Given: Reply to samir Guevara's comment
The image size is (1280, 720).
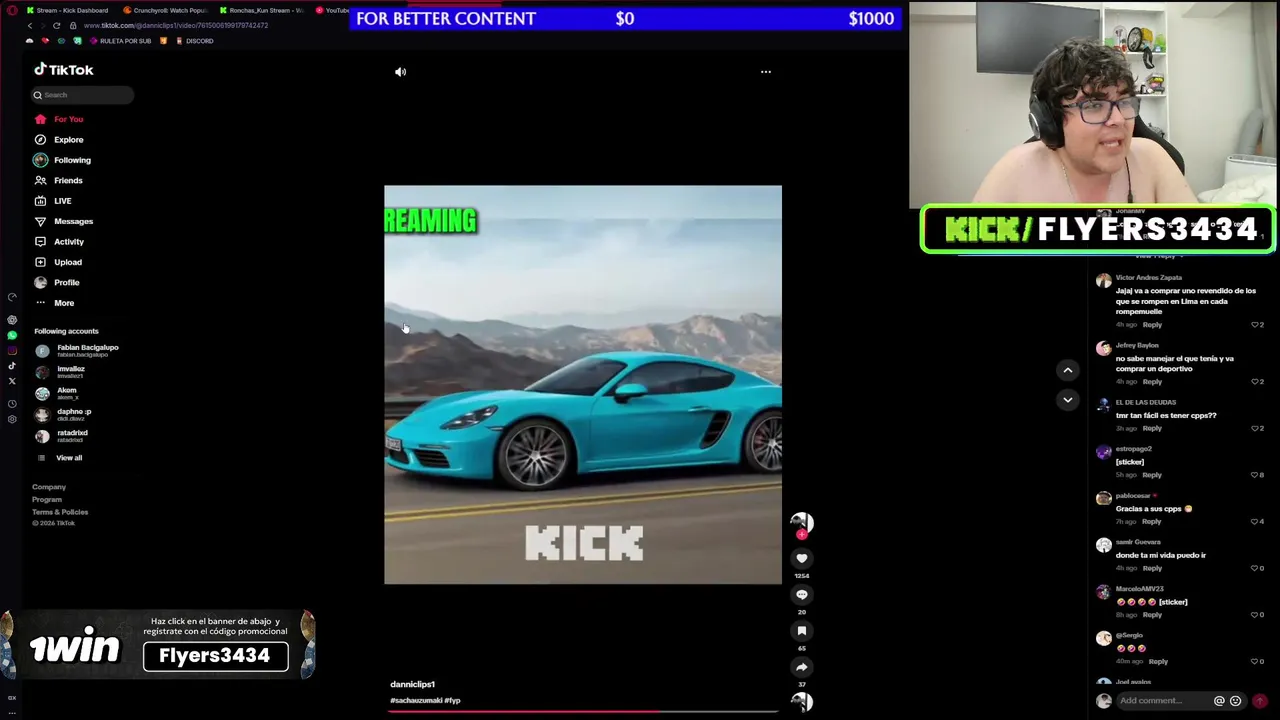Looking at the screenshot, I should click(x=1152, y=568).
